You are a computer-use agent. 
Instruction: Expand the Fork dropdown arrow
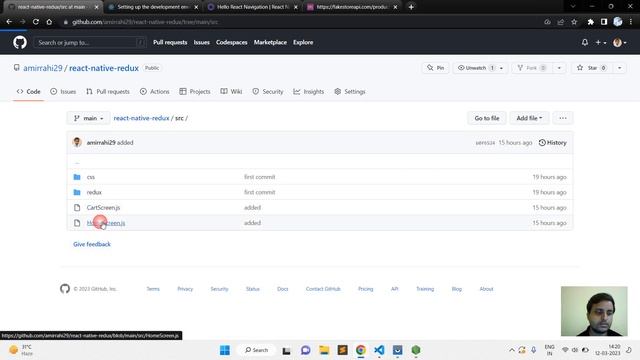point(559,68)
